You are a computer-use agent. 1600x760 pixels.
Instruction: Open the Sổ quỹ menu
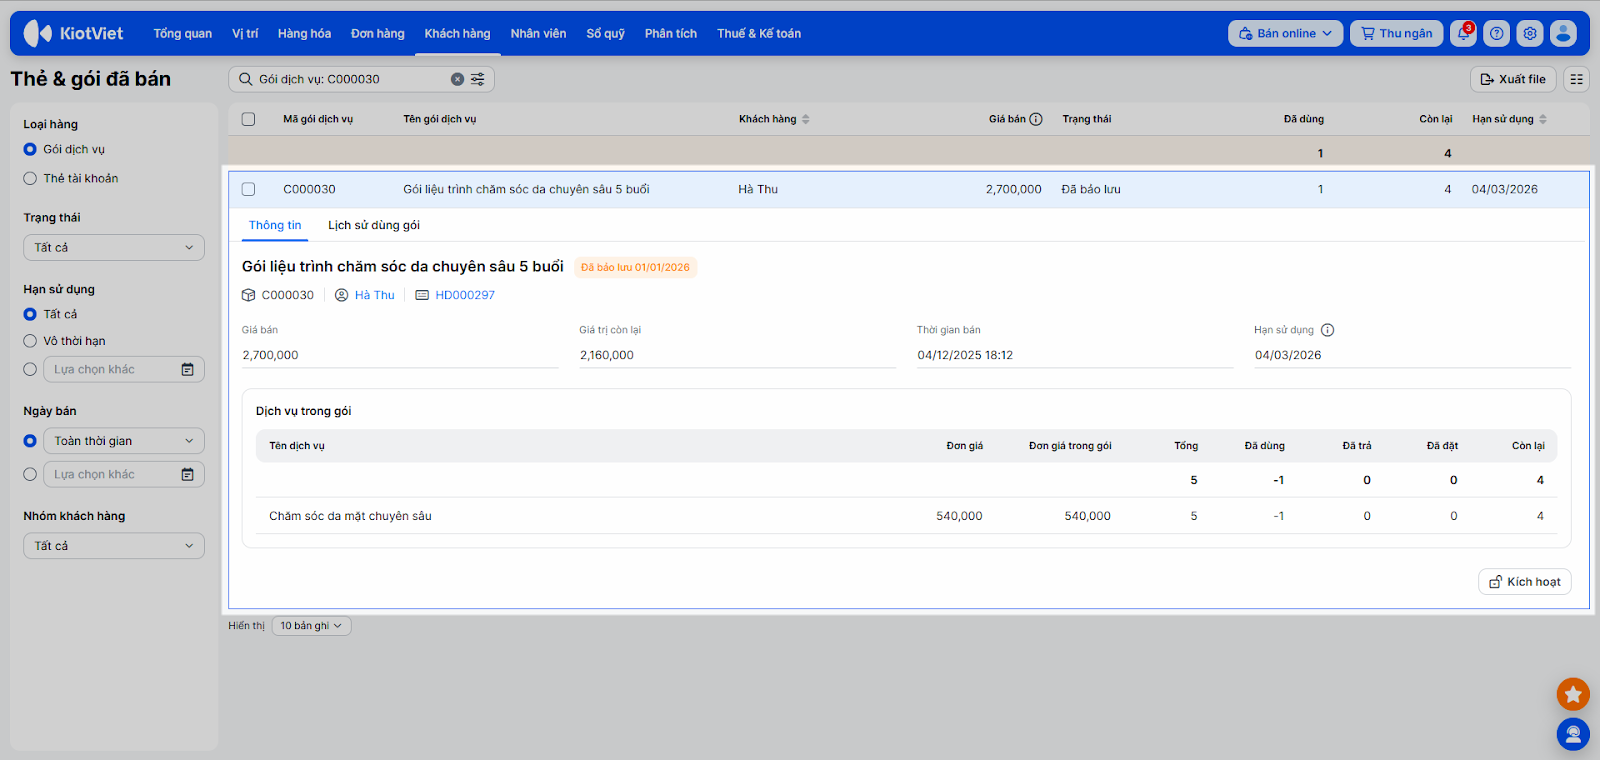[606, 33]
